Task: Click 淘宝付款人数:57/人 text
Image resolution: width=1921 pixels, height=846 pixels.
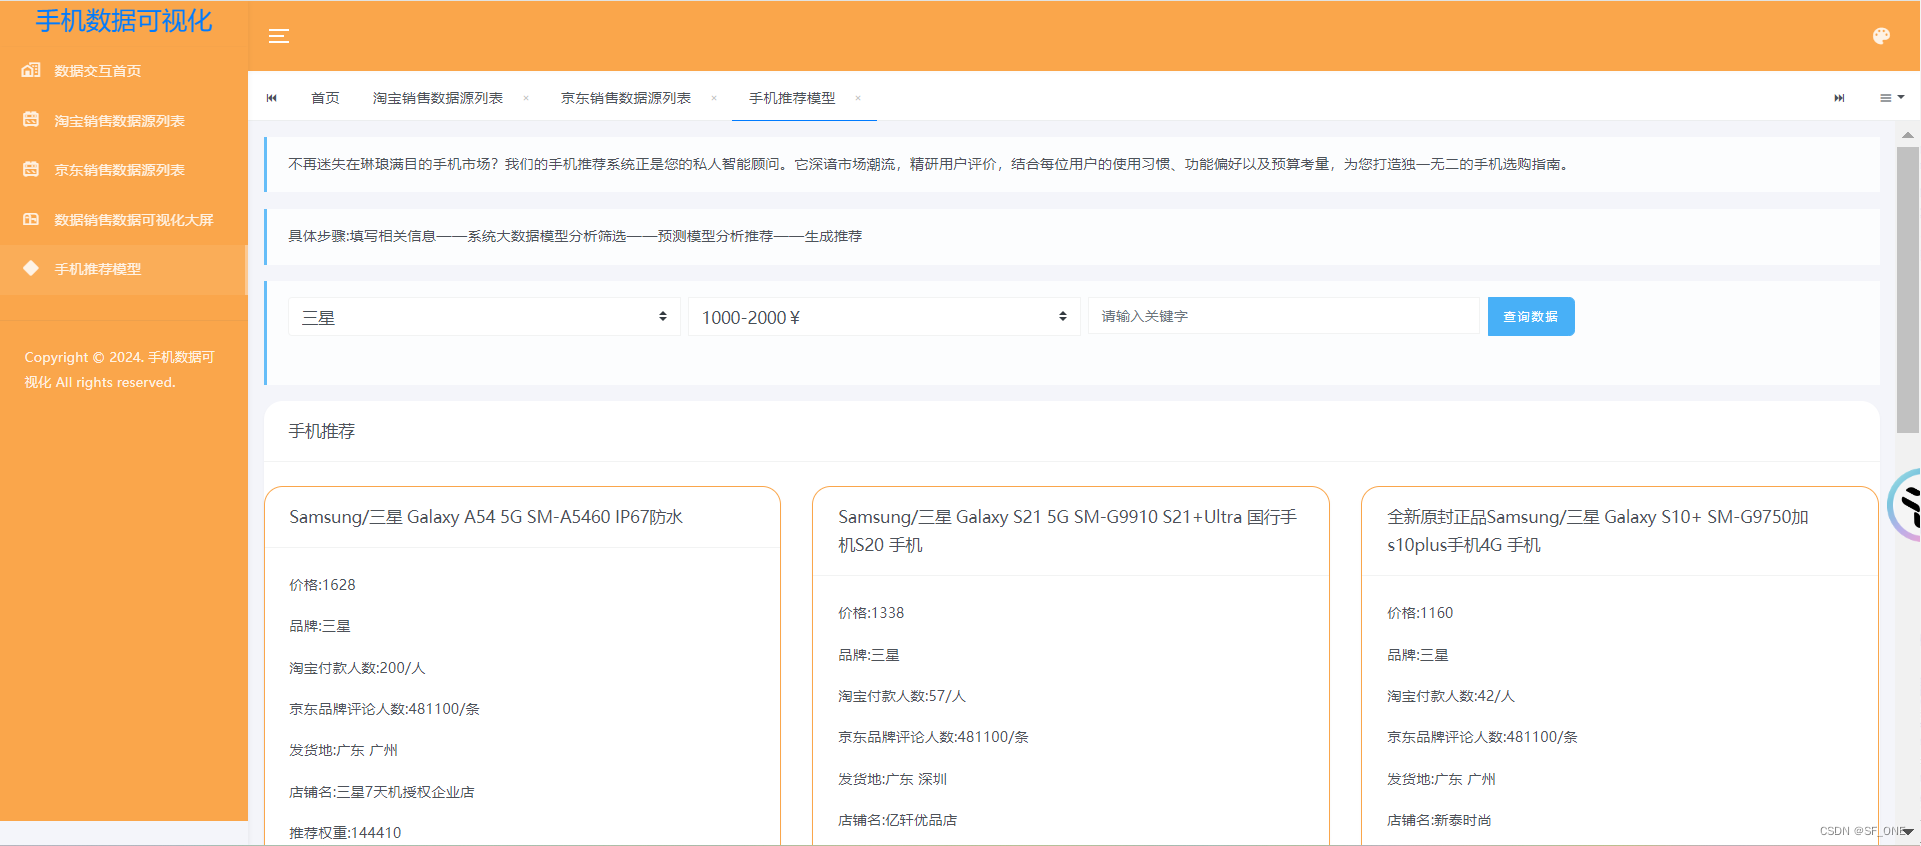Action: [x=902, y=696]
